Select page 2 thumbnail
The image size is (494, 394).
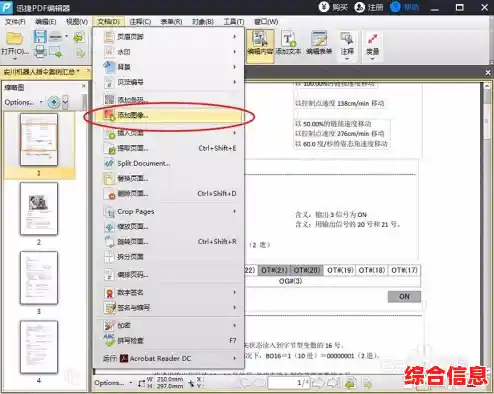point(39,208)
